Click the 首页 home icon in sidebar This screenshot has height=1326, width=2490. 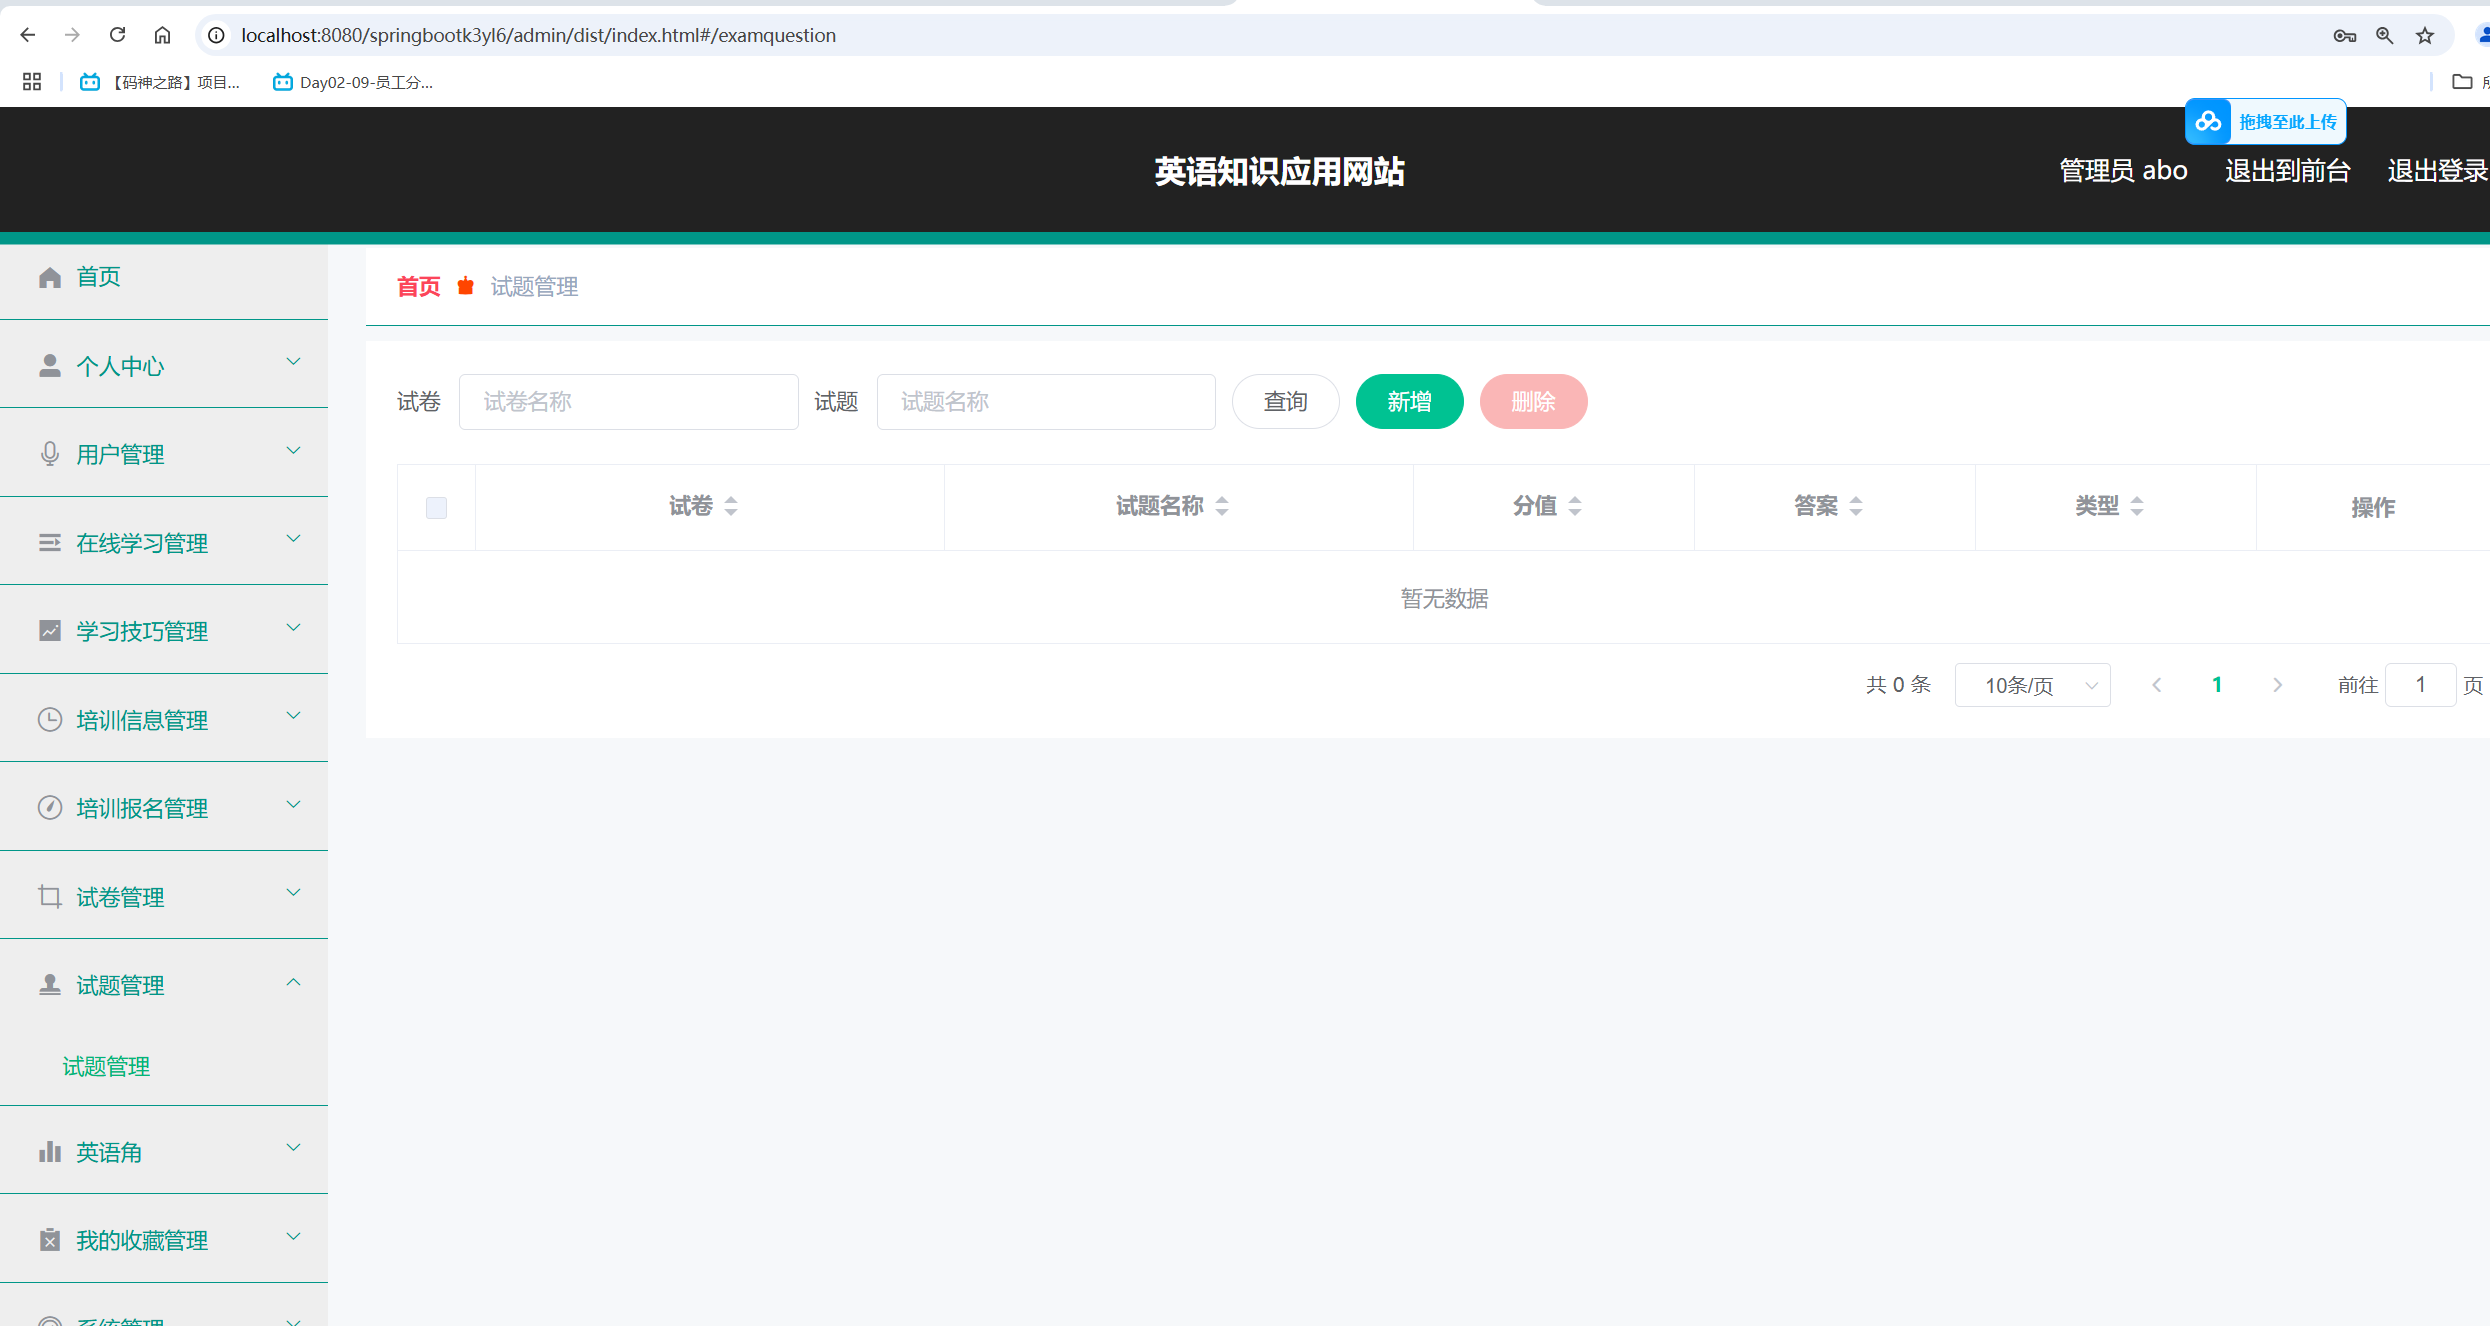pyautogui.click(x=50, y=277)
